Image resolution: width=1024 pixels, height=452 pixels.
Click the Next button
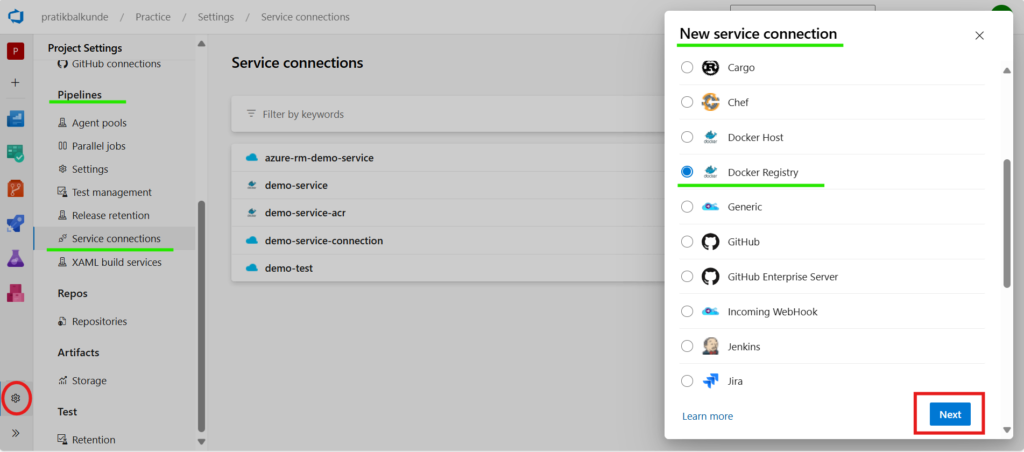[x=950, y=414]
